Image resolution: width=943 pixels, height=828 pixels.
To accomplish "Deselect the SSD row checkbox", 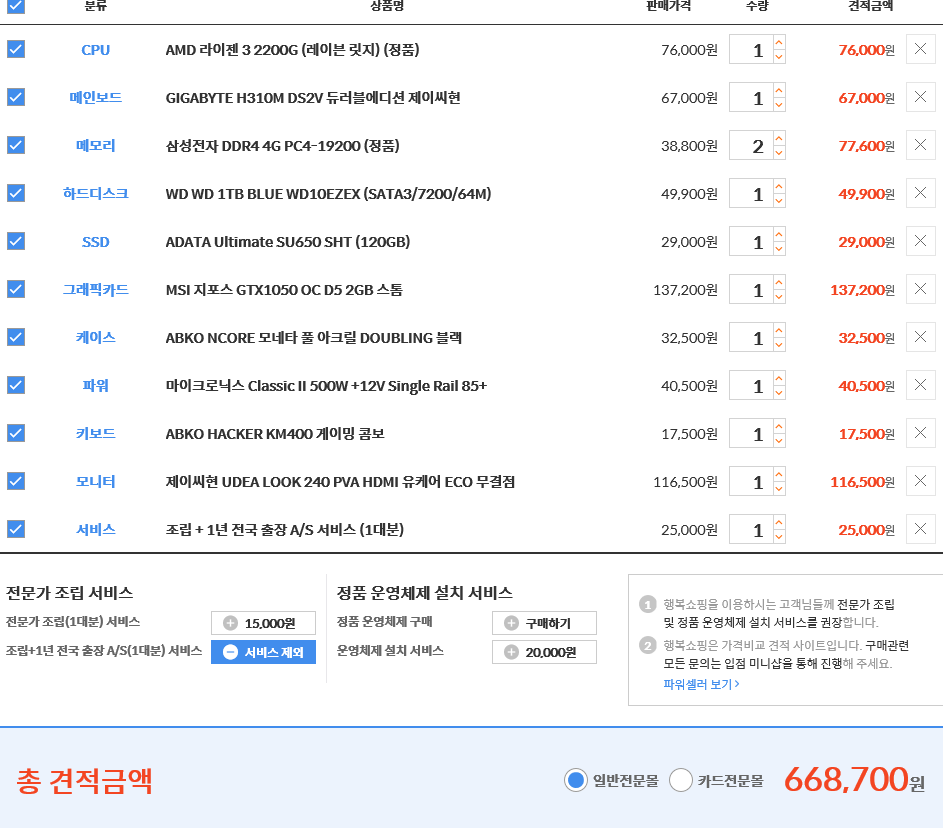I will pos(16,242).
